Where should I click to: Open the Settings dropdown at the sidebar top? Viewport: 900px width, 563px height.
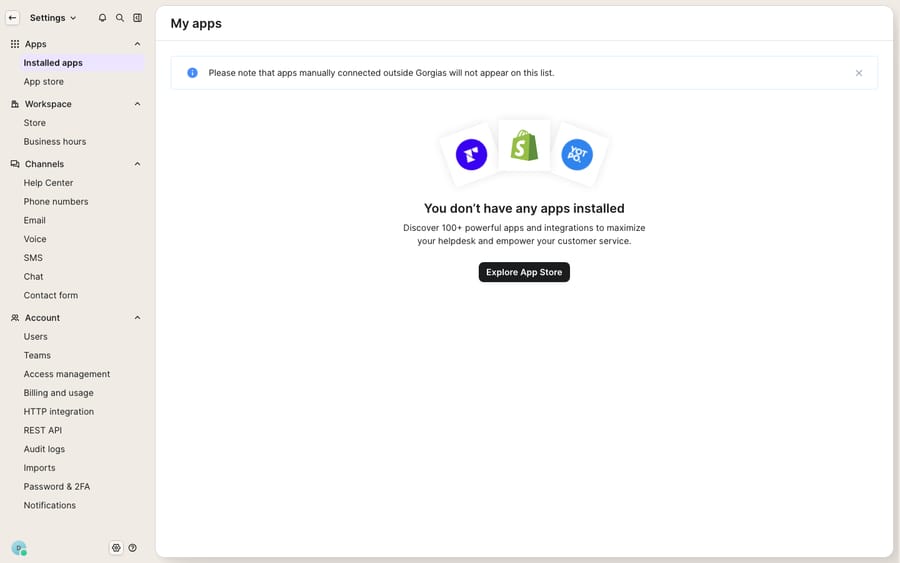point(53,18)
